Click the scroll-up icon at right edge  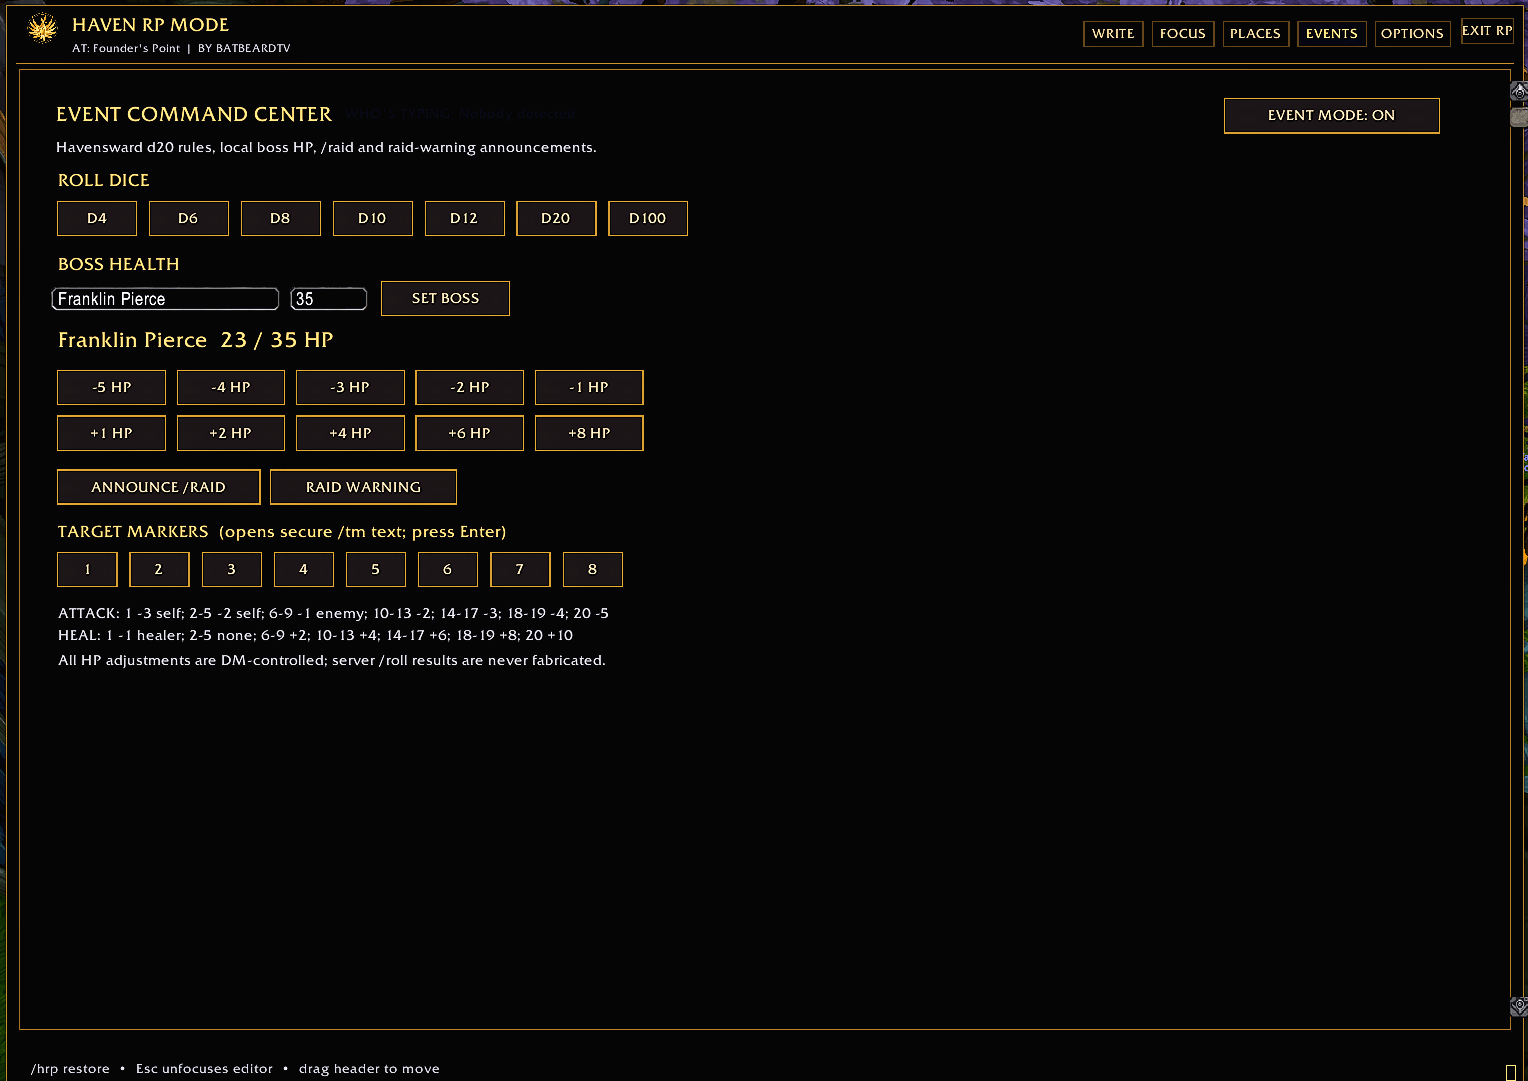click(1519, 92)
